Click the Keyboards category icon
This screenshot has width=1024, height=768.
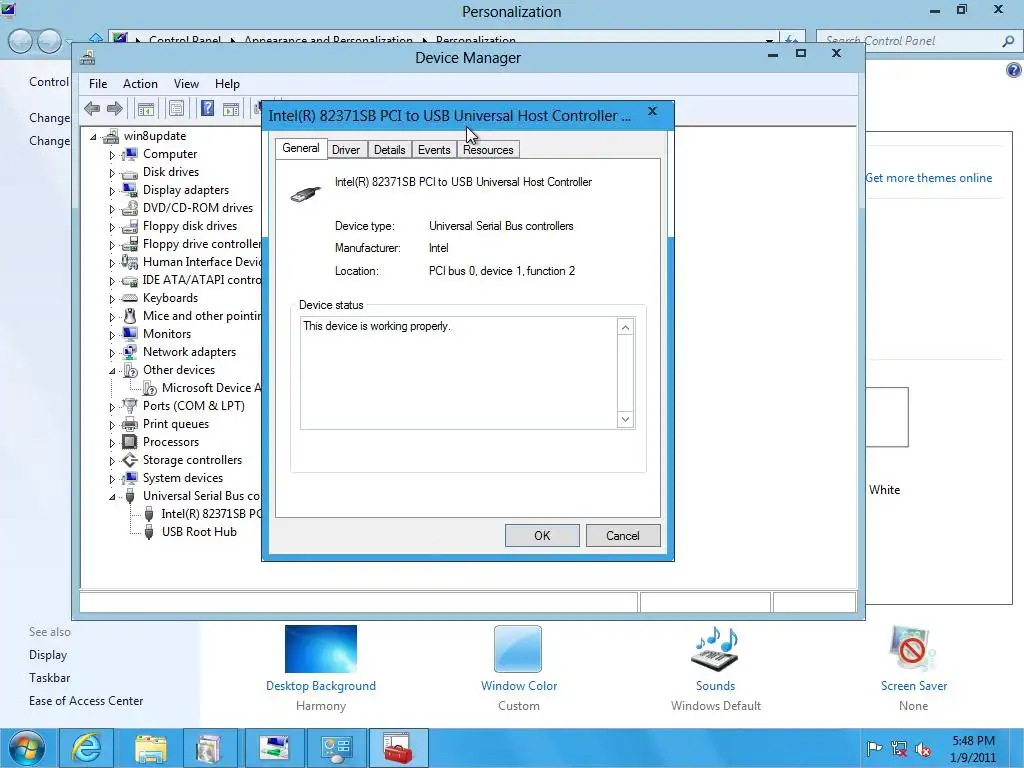(130, 298)
